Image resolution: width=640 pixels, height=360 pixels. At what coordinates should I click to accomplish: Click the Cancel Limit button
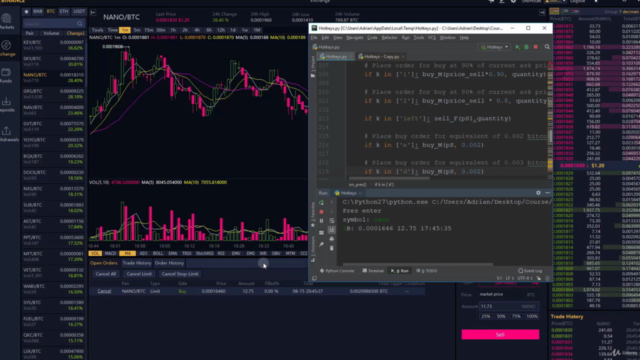(x=139, y=274)
